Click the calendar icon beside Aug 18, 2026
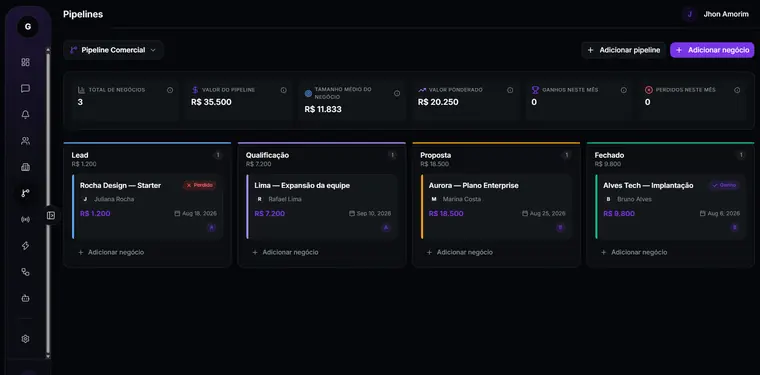The height and width of the screenshot is (375, 760). tap(177, 214)
